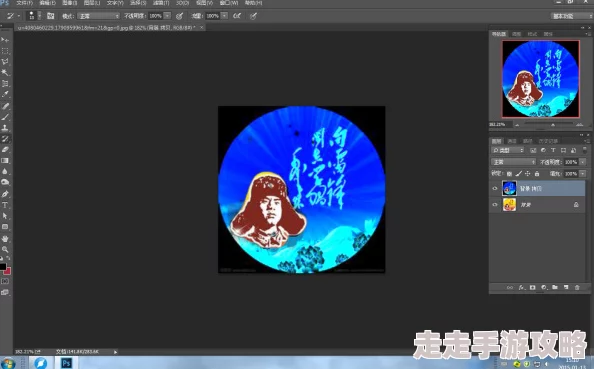The image size is (594, 369).
Task: Select the Magic Wand tool
Action: 5,72
